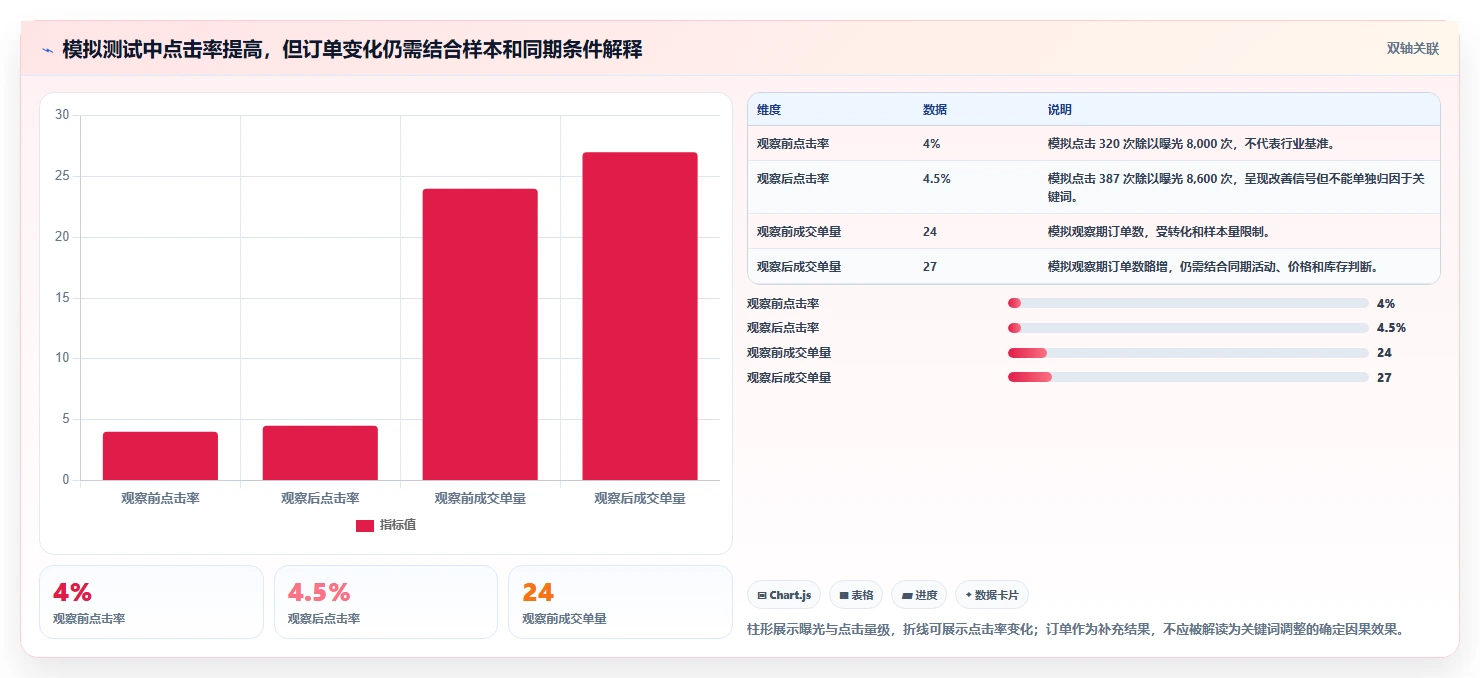1480x678 pixels.
Task: Select the 表格 tag chip
Action: tap(856, 595)
